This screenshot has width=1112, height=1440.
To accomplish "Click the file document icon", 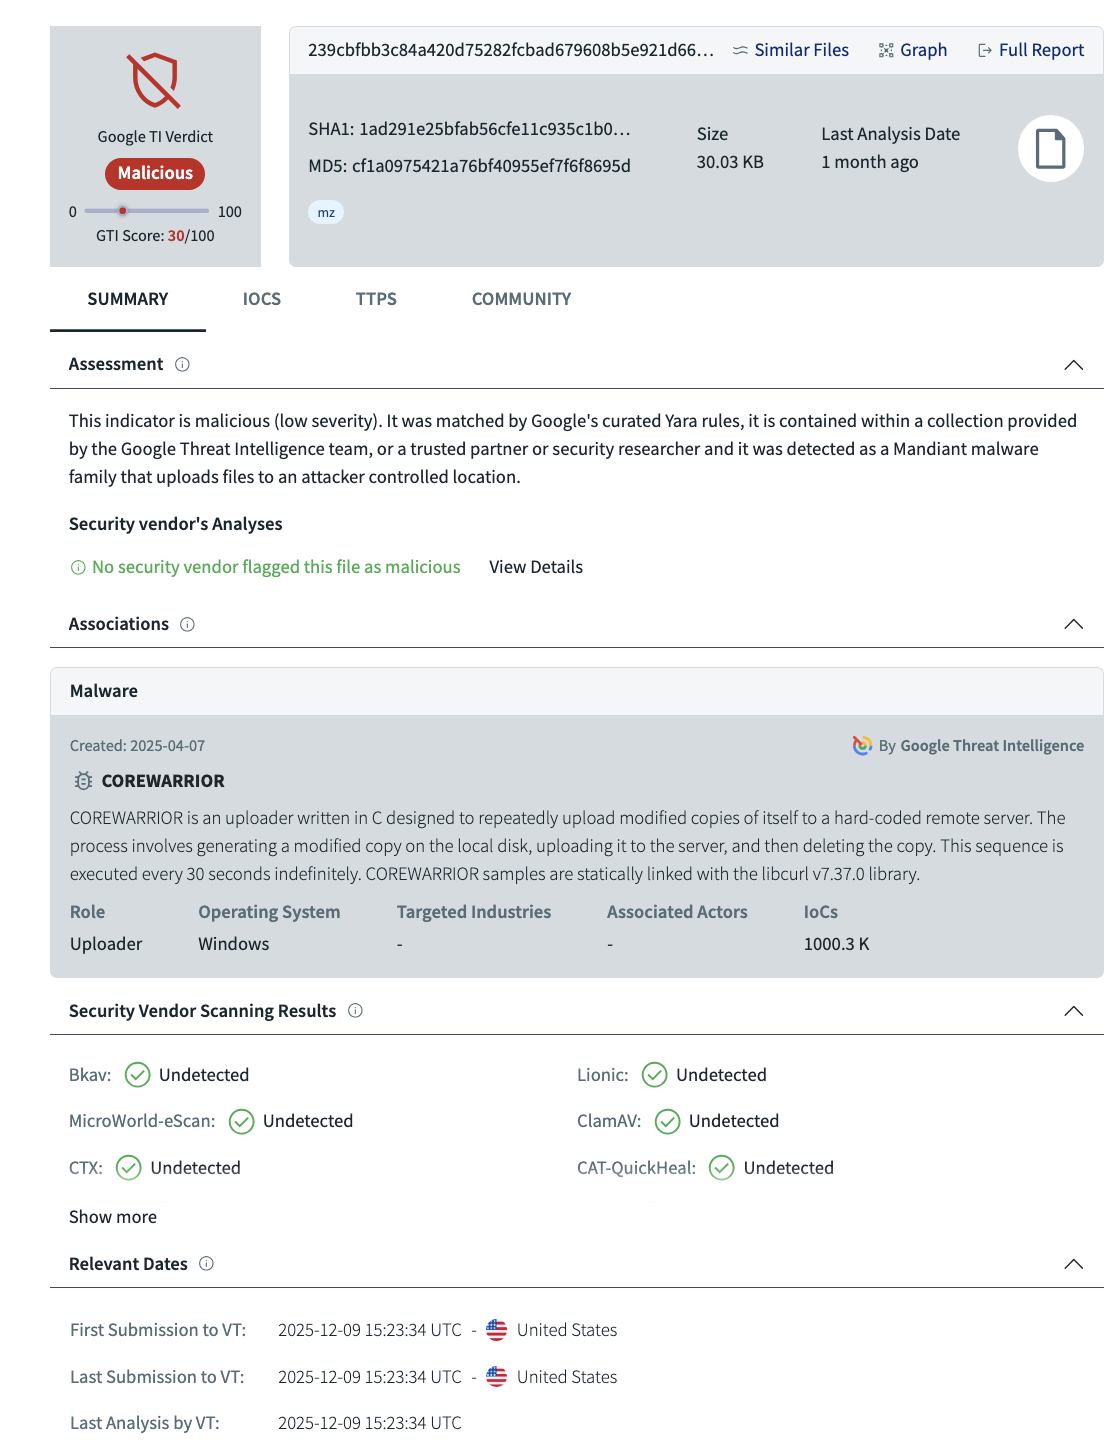I will click(1050, 149).
